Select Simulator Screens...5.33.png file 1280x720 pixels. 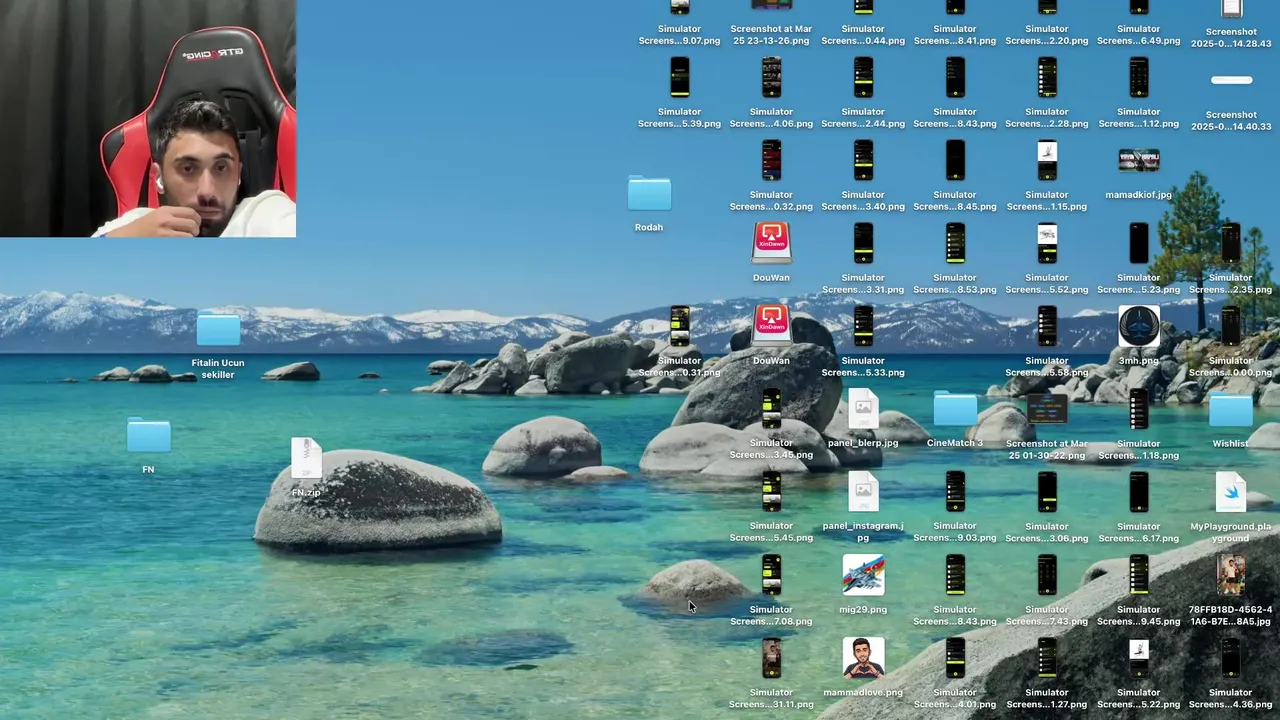click(863, 326)
